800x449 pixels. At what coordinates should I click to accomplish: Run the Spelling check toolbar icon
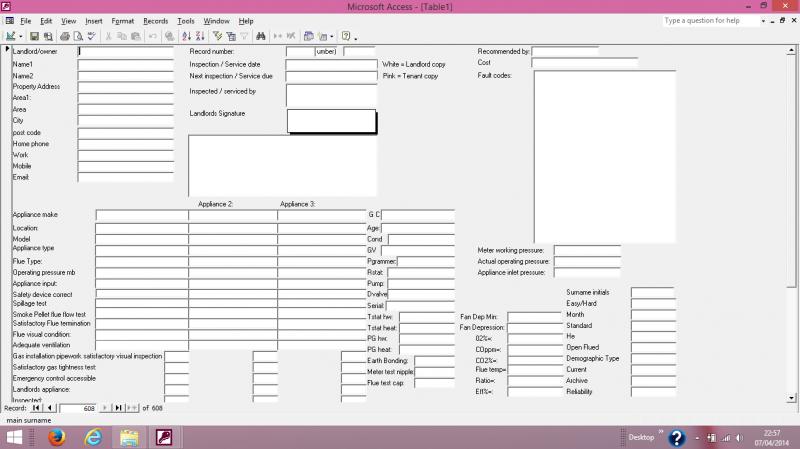tap(91, 36)
